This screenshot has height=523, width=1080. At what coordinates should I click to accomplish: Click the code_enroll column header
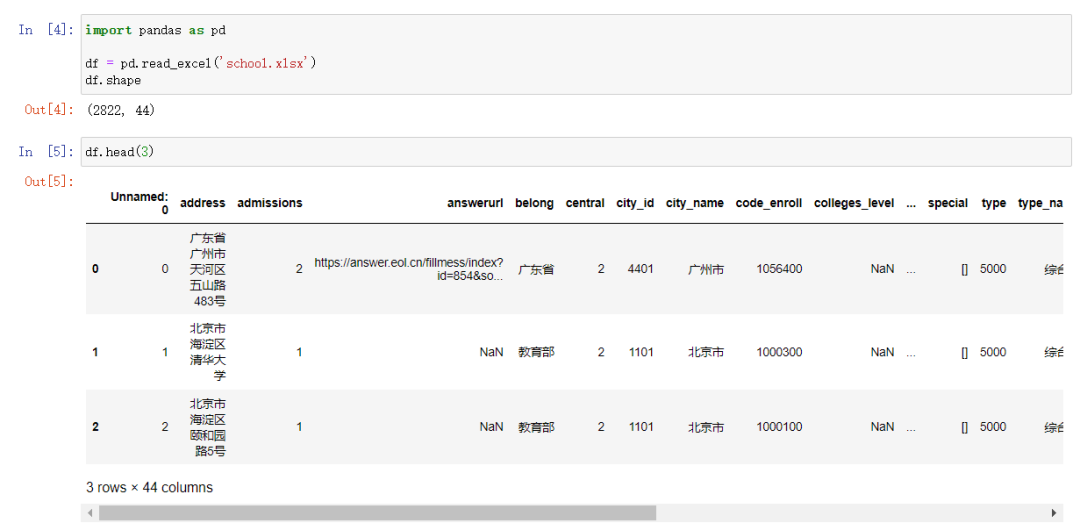(x=769, y=203)
